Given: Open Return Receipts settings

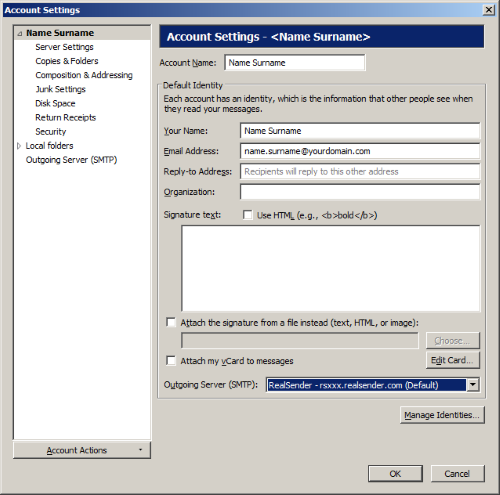Looking at the screenshot, I should 66,117.
